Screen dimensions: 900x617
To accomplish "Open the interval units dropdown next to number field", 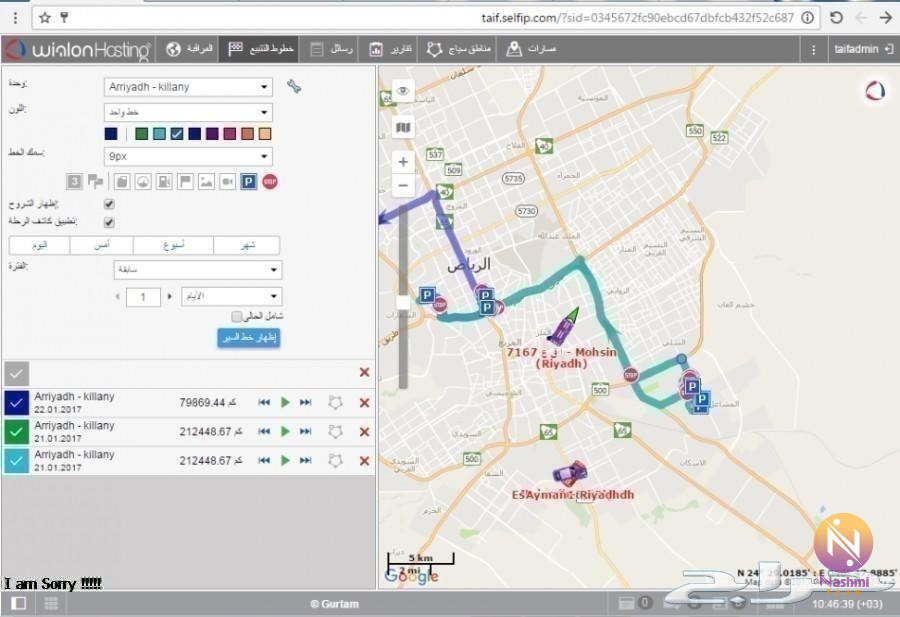I will coord(230,297).
